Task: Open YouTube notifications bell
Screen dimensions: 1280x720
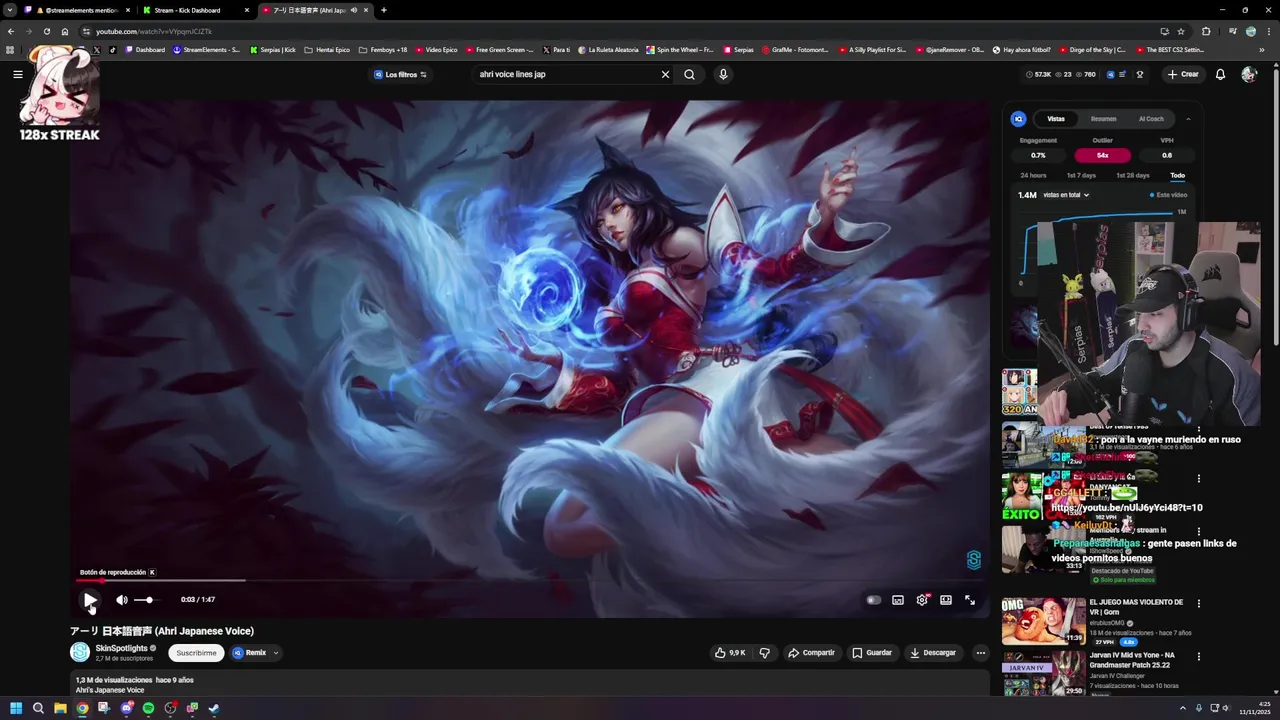Action: (x=1220, y=74)
